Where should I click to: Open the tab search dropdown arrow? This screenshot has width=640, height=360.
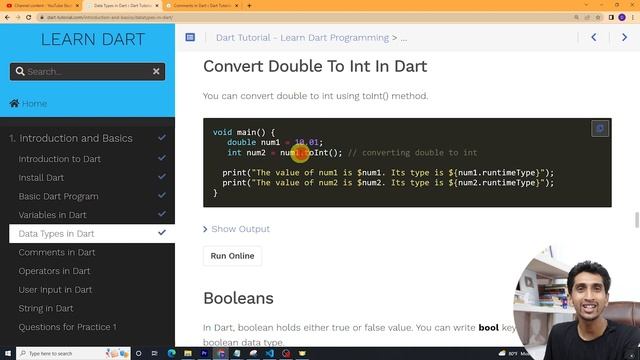(x=586, y=5)
